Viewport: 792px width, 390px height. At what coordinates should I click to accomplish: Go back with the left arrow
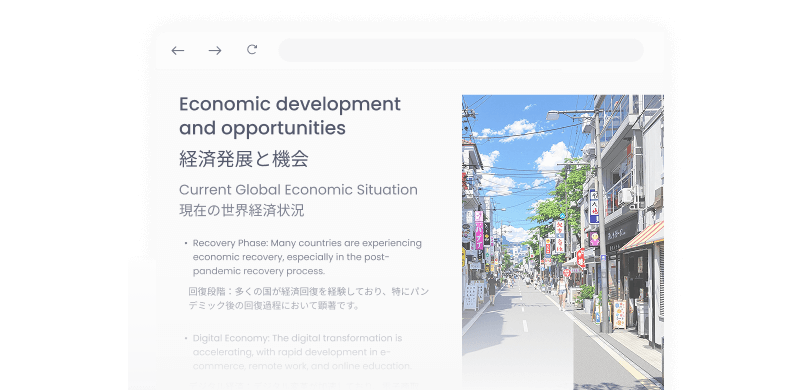[177, 51]
